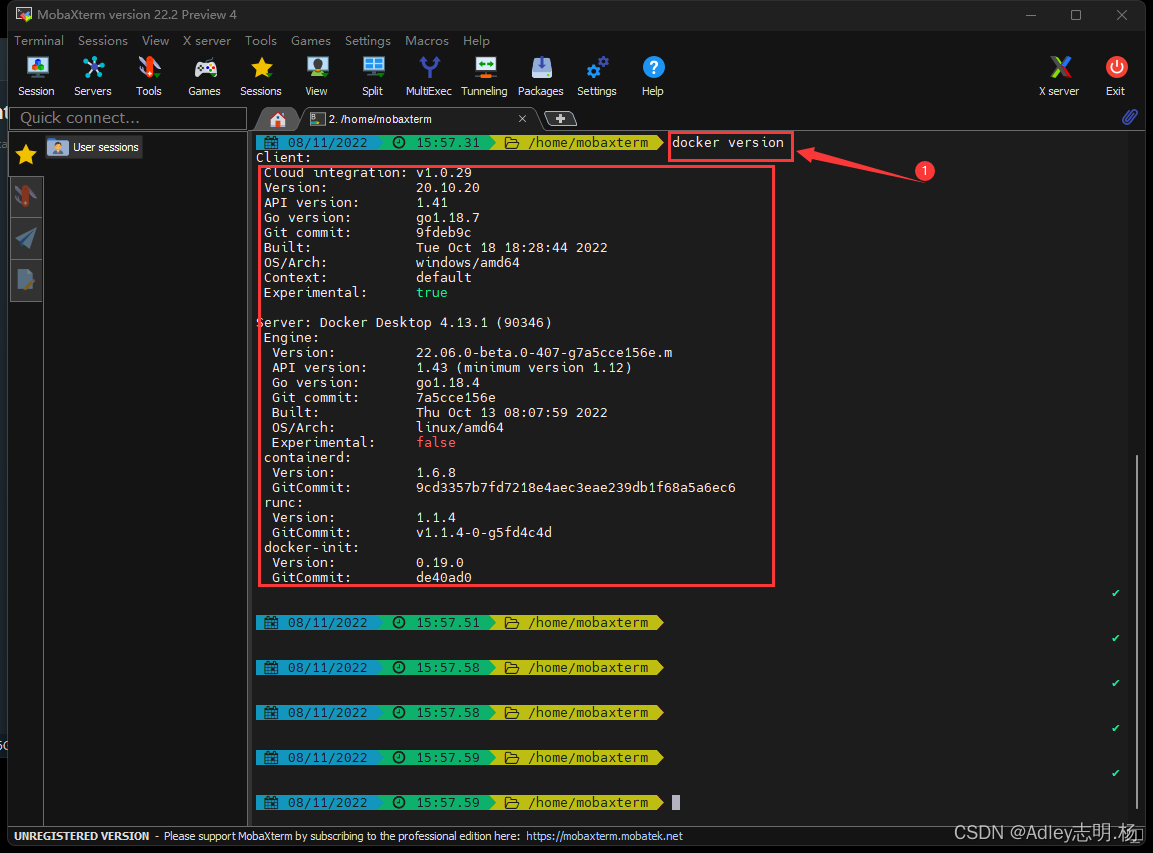
Task: Go to the home tab icon
Action: tap(277, 119)
